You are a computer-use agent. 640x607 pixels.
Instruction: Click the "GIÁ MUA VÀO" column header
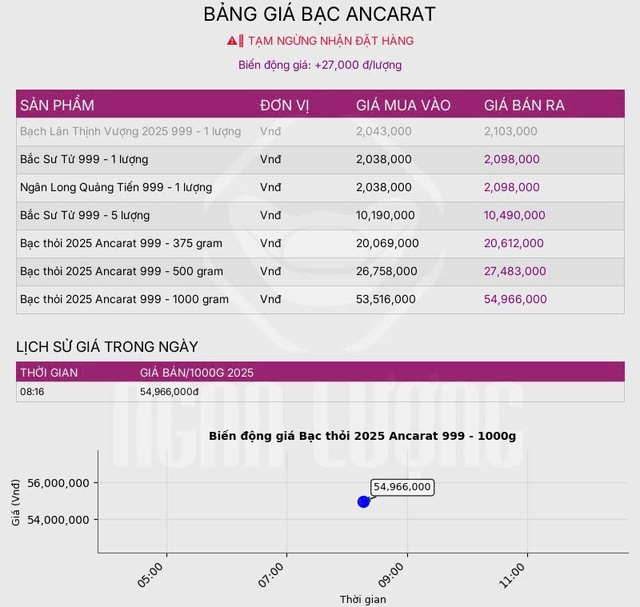[x=403, y=105]
